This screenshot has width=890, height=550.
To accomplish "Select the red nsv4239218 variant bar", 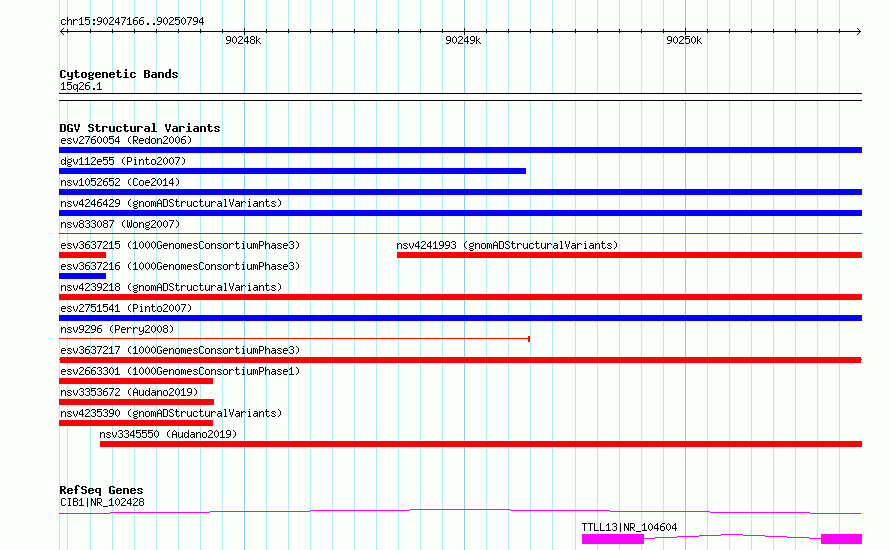I will (460, 297).
